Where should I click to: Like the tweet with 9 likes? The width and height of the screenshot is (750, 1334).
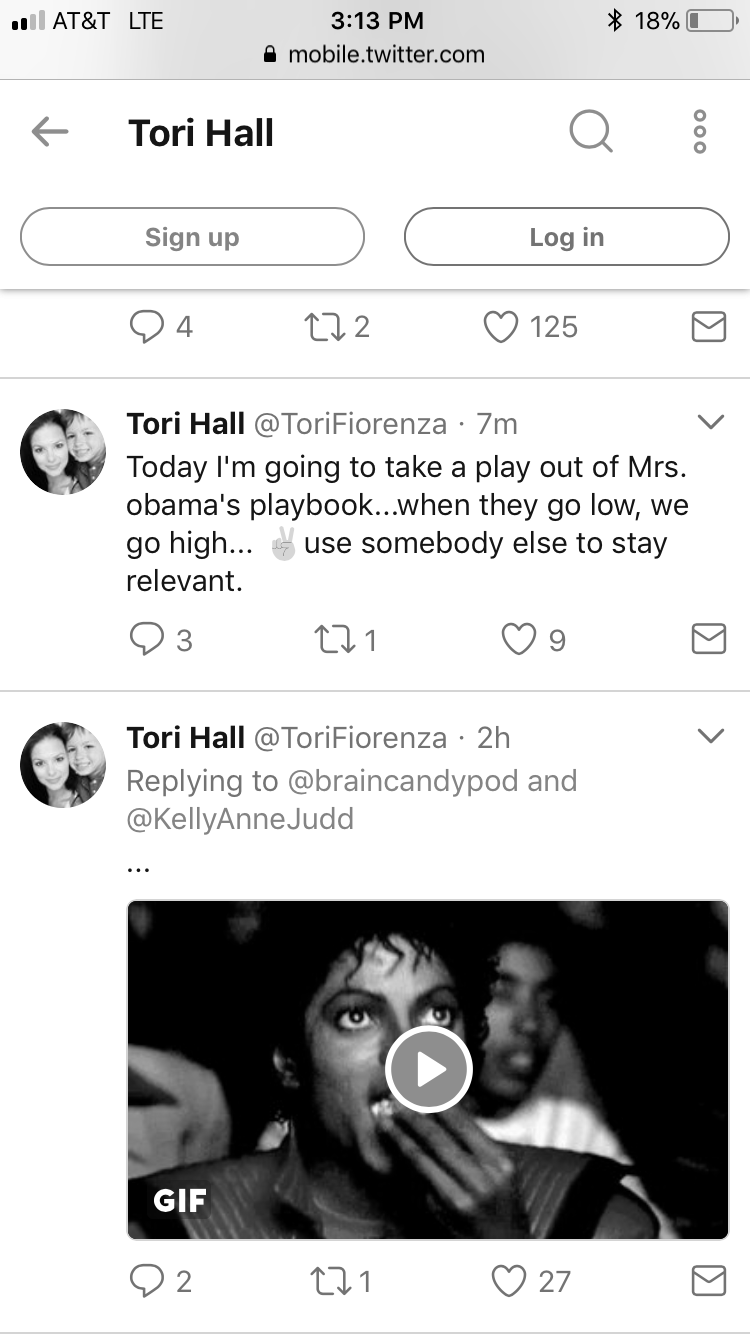point(518,639)
